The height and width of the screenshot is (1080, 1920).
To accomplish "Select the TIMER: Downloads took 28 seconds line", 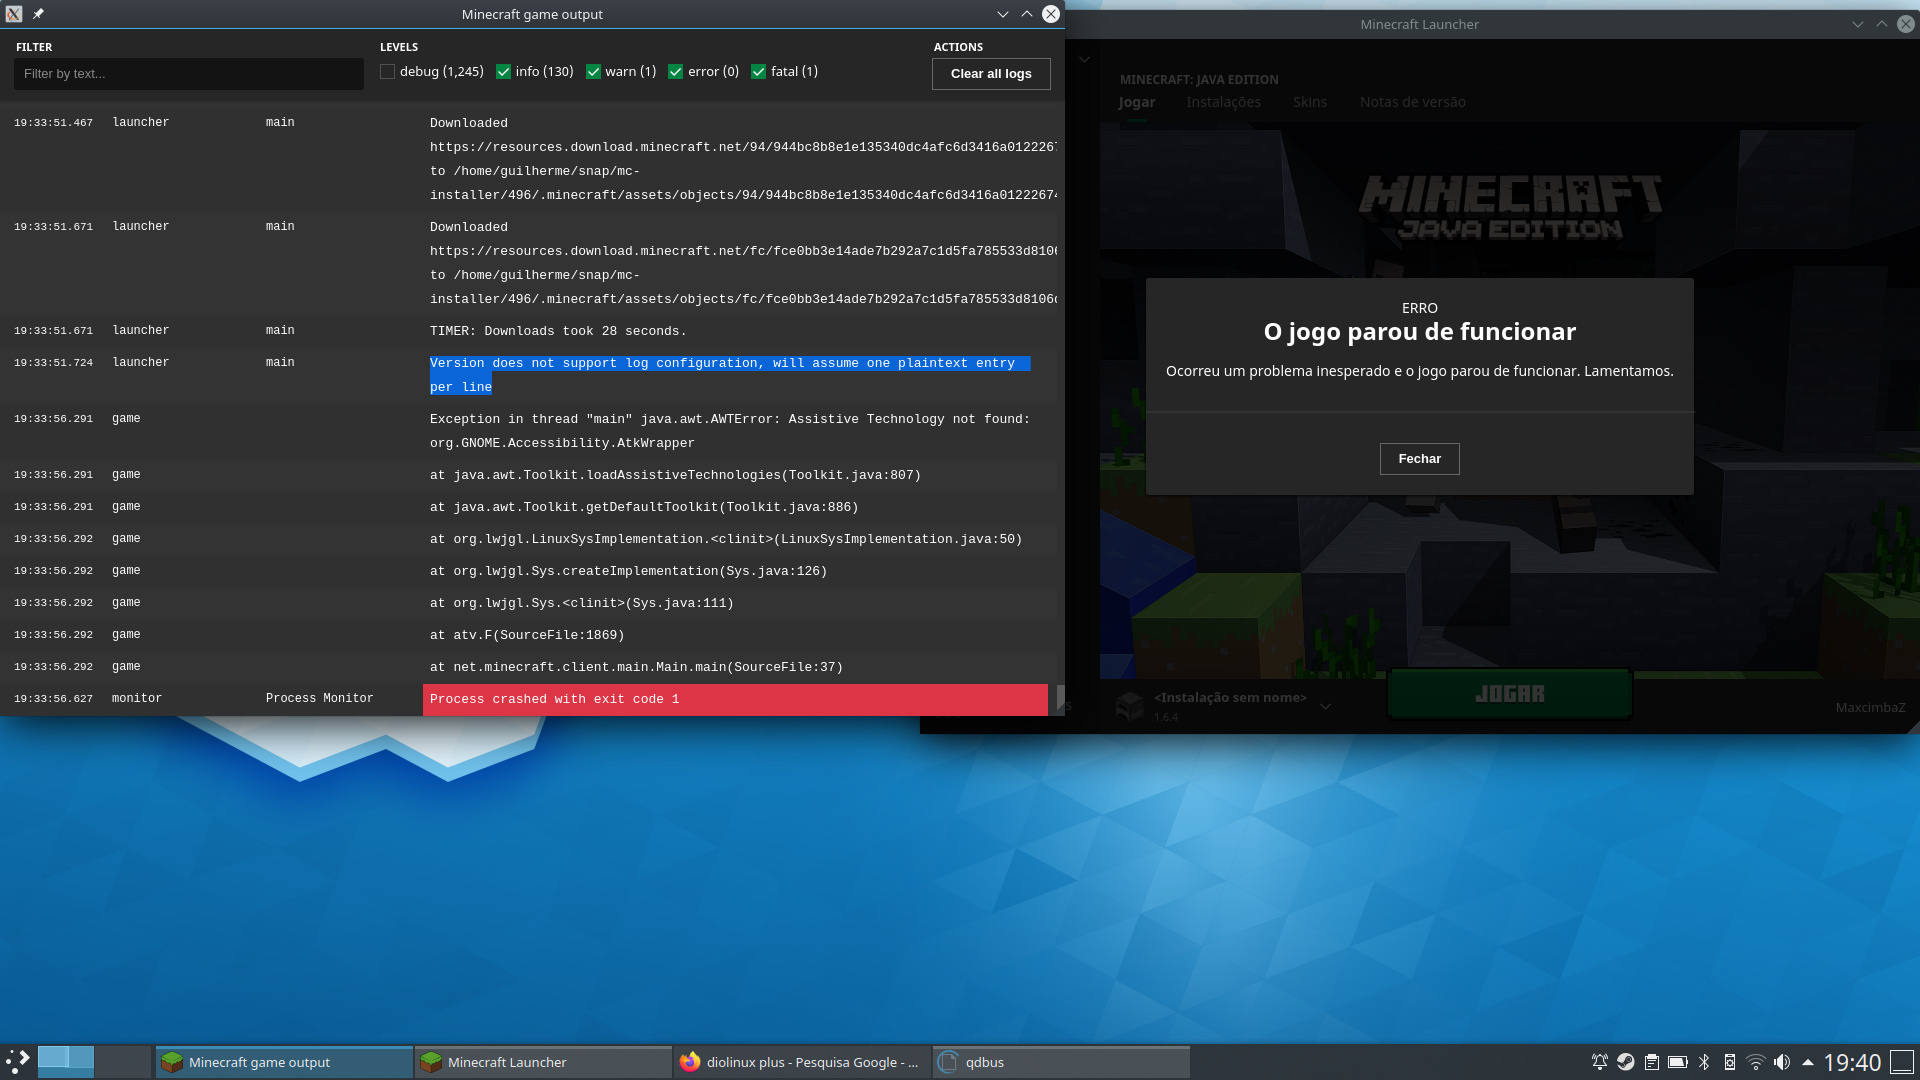I will (x=558, y=331).
